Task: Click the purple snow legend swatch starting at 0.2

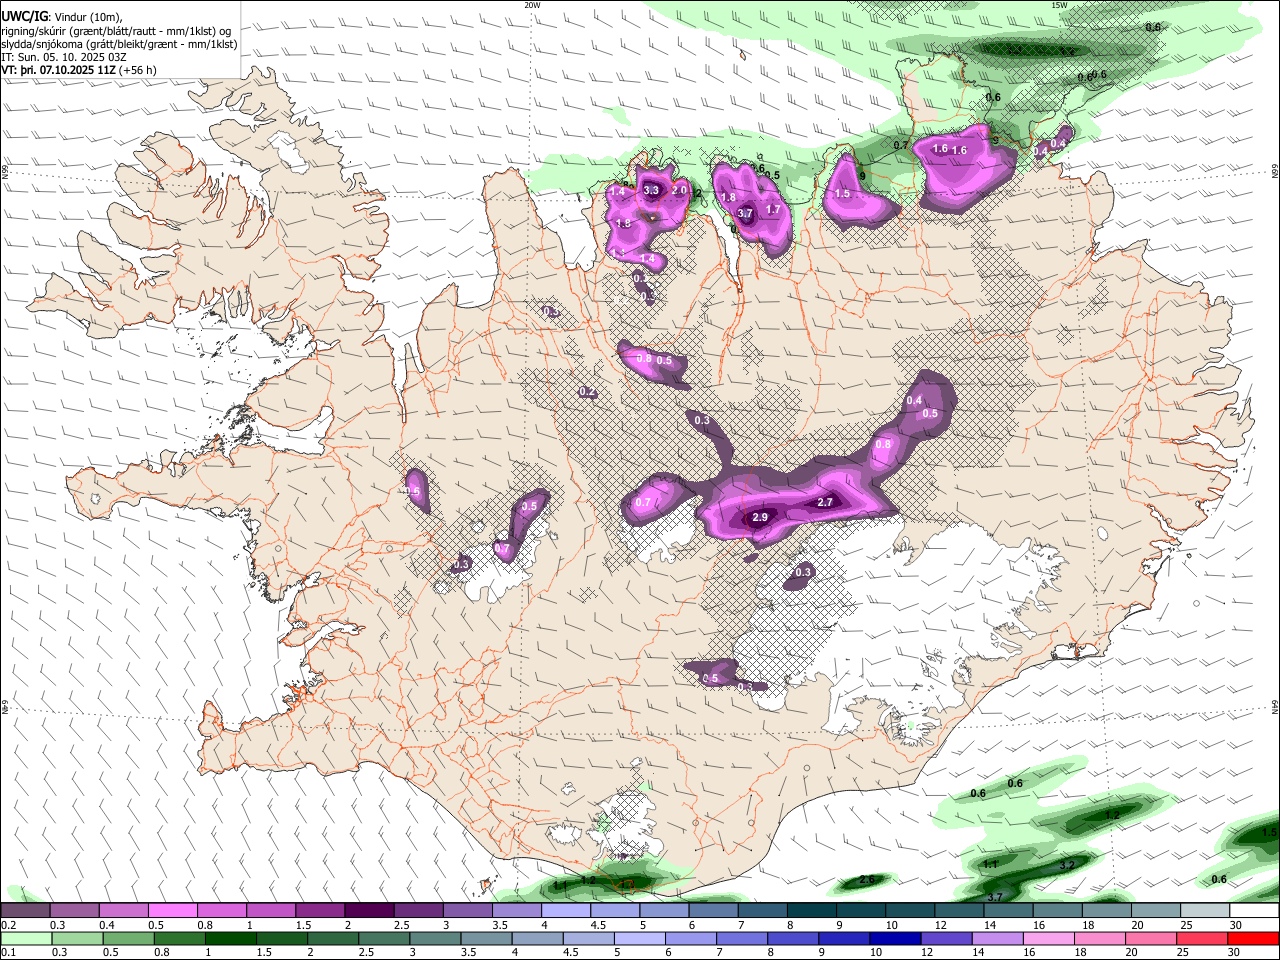Action: (x=25, y=911)
